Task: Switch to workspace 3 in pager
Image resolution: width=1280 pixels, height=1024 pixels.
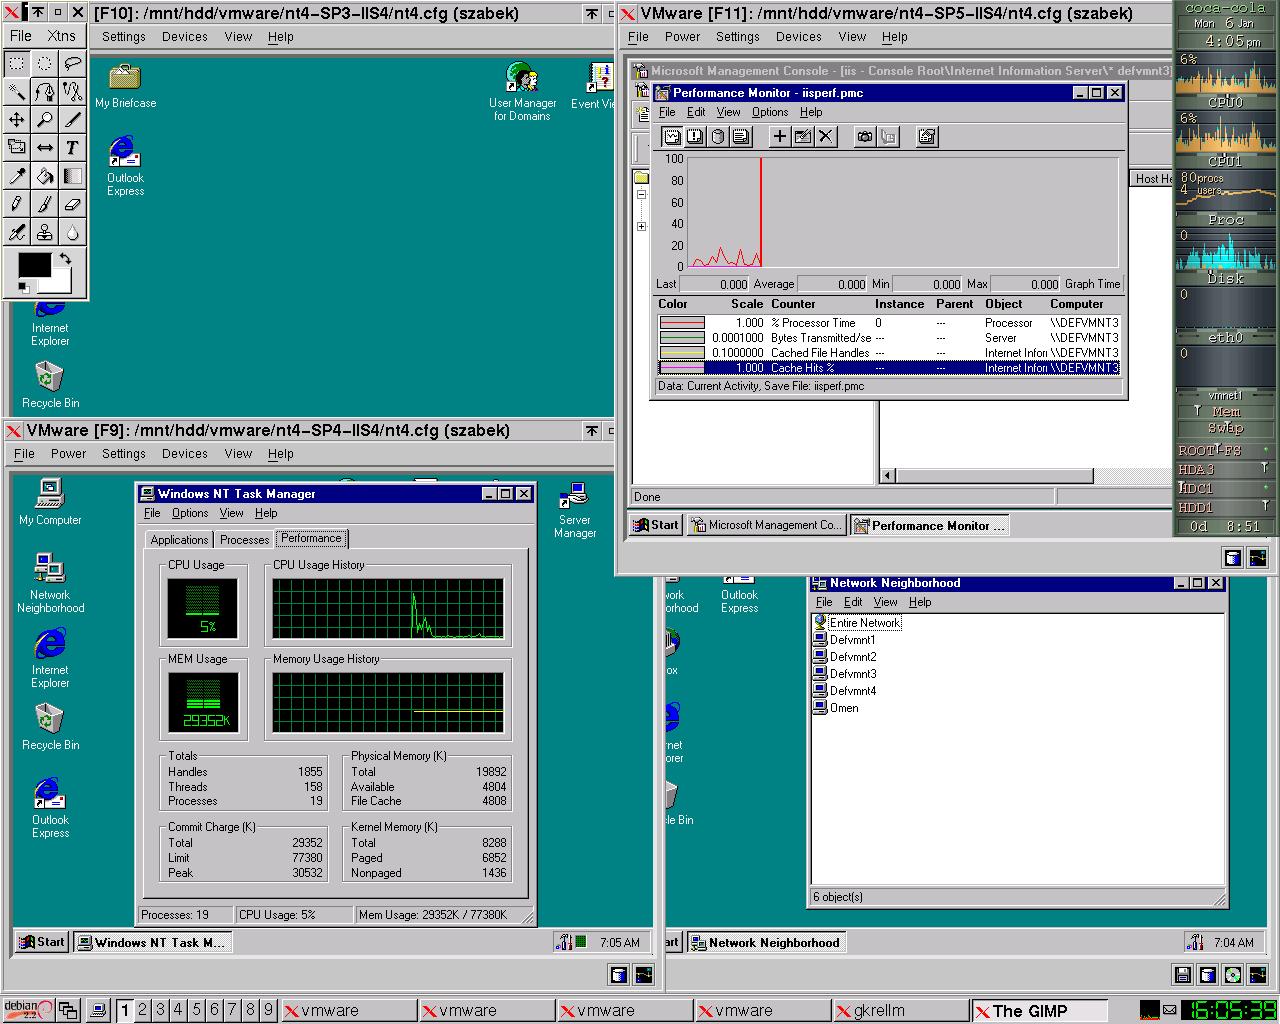Action: (x=160, y=1010)
